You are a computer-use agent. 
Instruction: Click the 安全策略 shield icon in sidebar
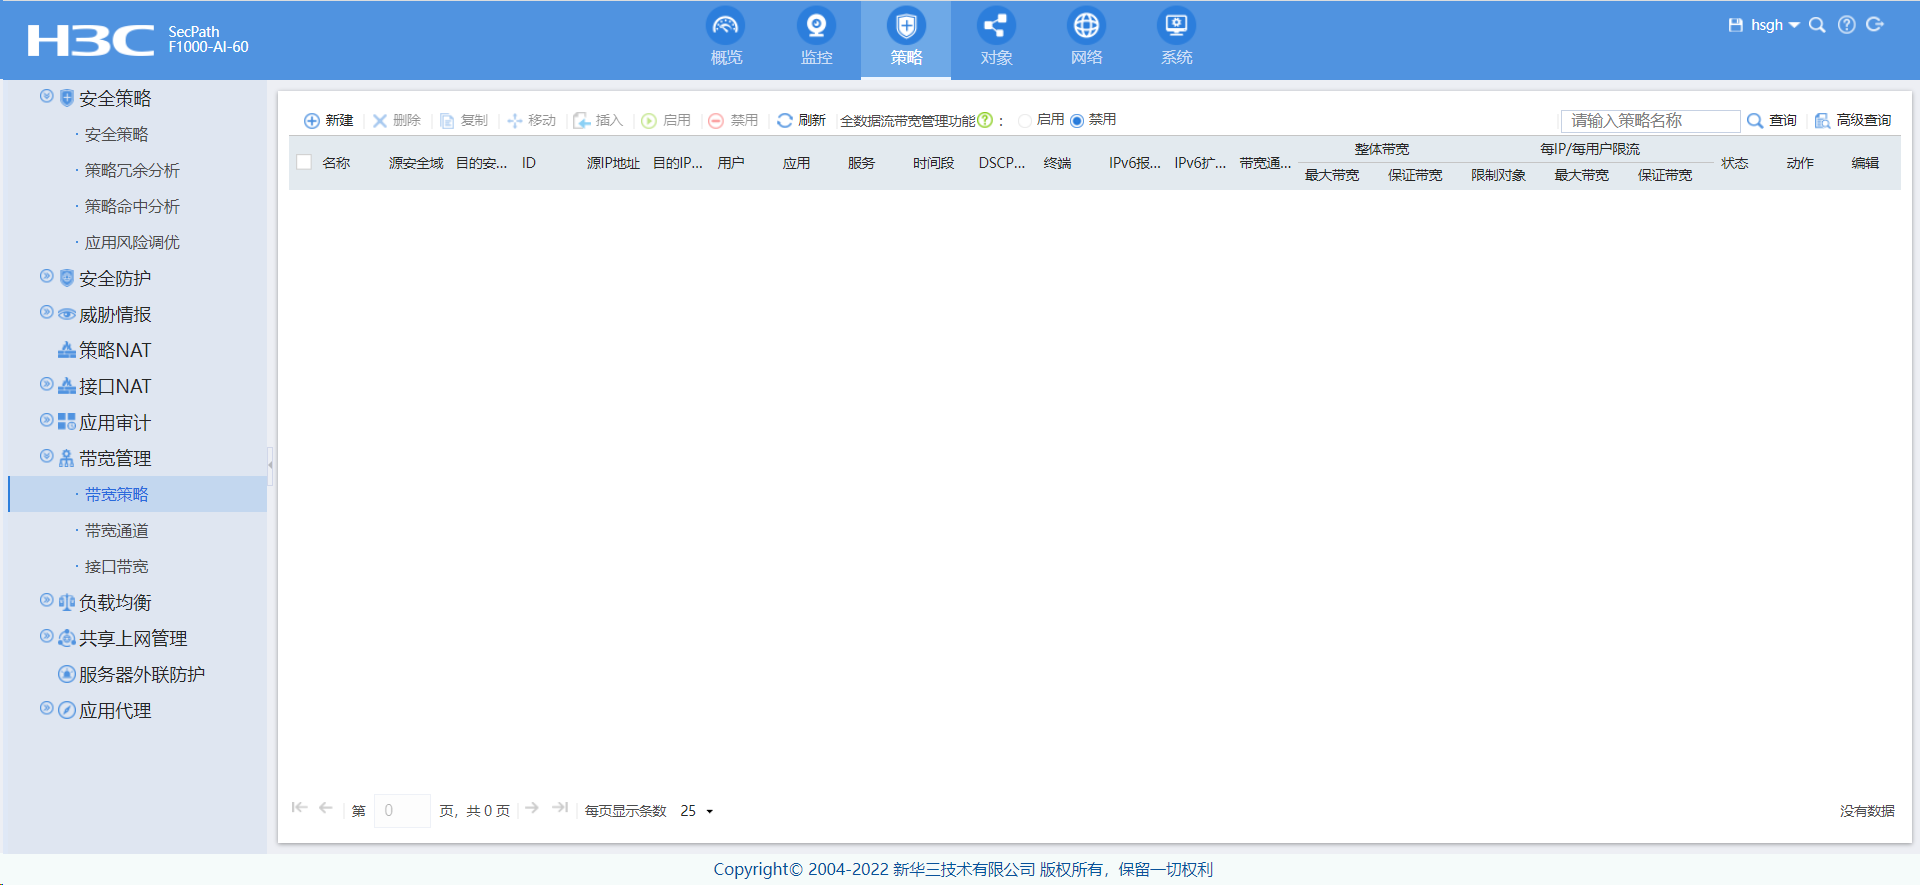(x=67, y=98)
